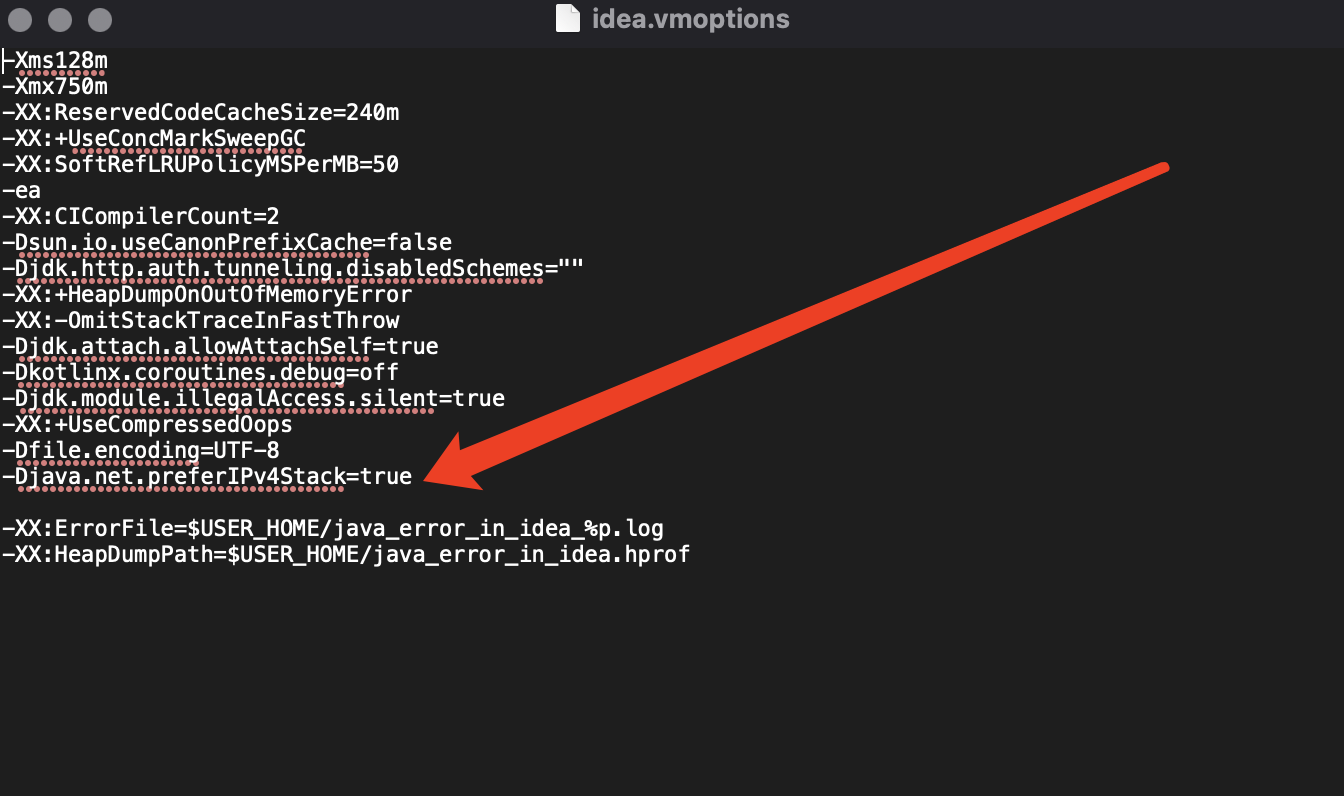Click the document icon in the title bar

568,19
